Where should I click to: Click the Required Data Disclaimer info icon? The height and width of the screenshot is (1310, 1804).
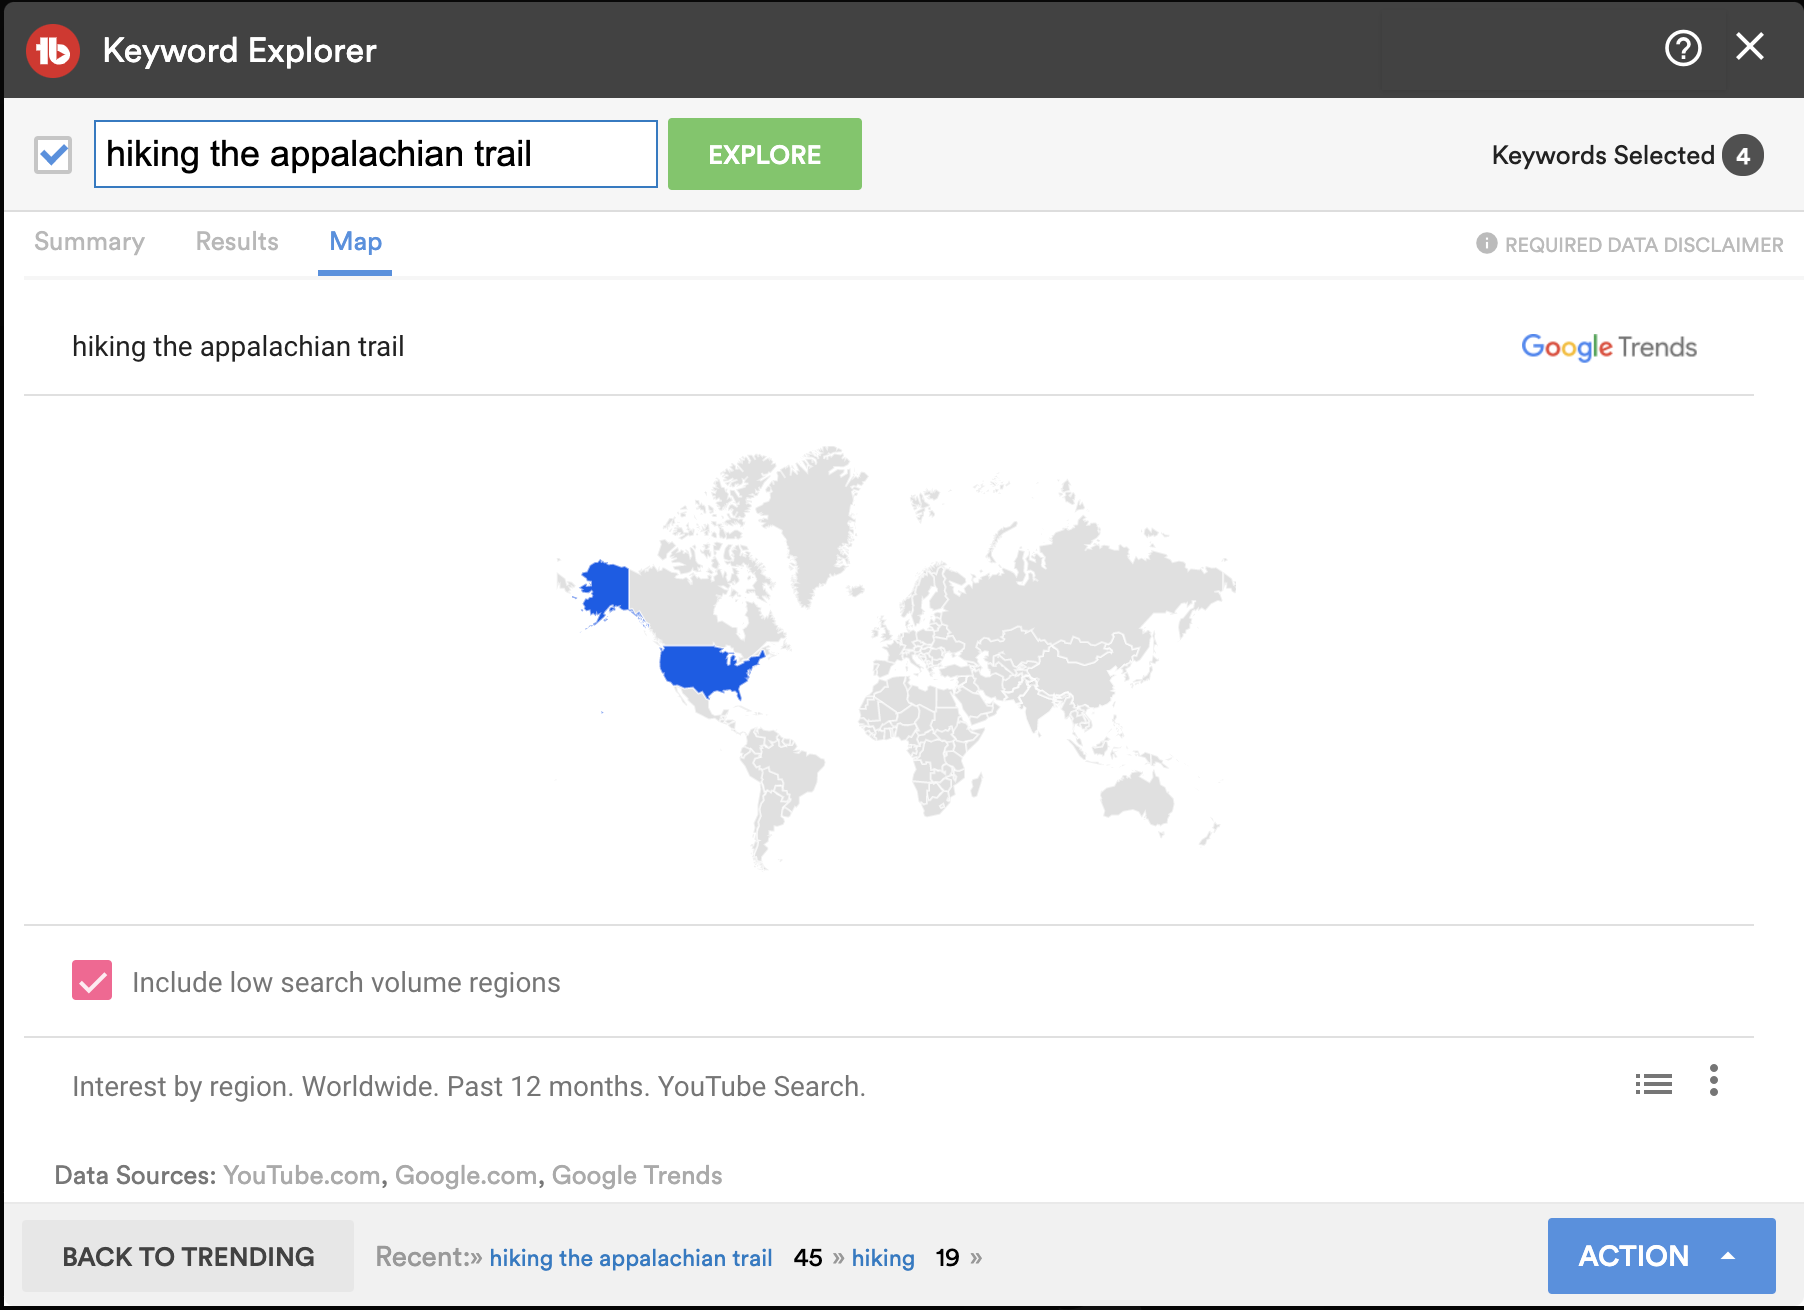(1486, 244)
